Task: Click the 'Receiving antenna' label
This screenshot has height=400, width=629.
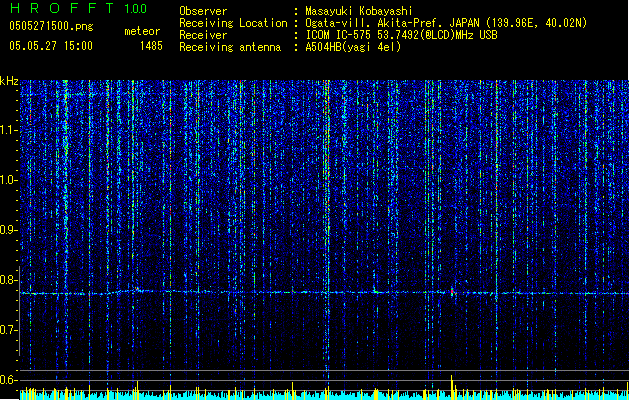Action: pyautogui.click(x=230, y=47)
